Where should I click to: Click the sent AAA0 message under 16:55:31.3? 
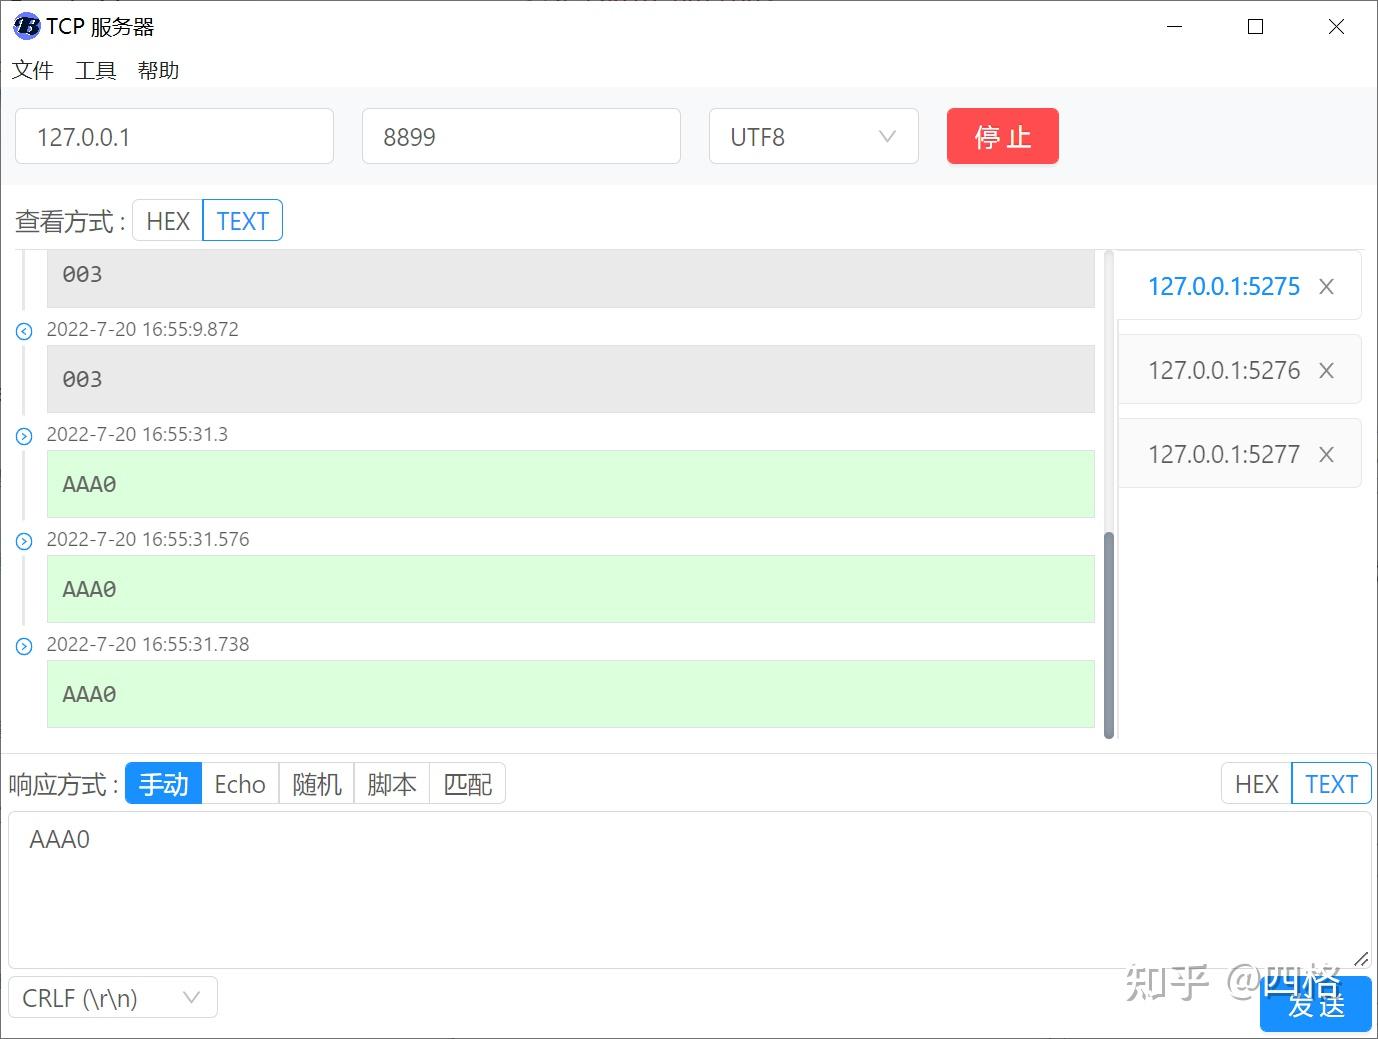pyautogui.click(x=570, y=484)
